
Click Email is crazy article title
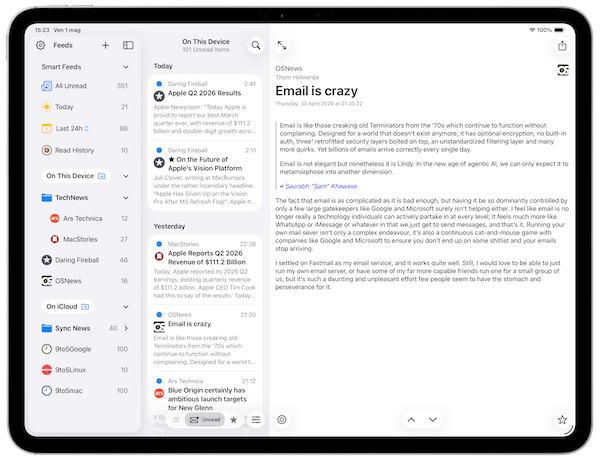pos(316,91)
